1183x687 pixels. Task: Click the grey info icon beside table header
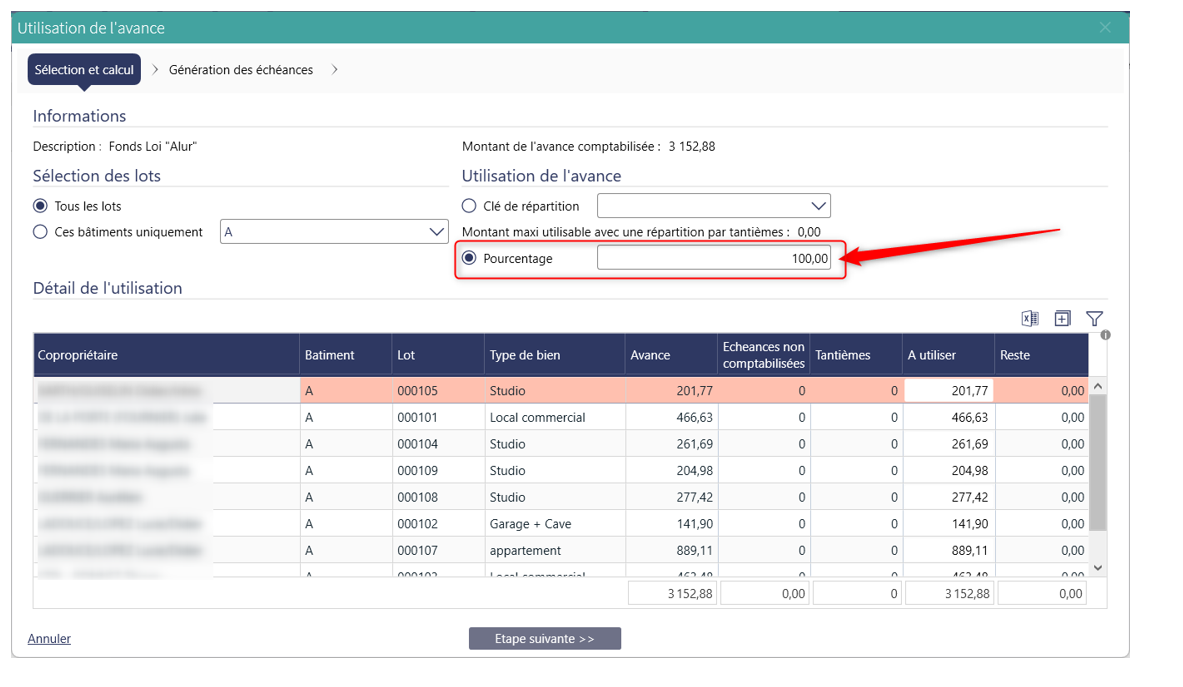click(1105, 335)
